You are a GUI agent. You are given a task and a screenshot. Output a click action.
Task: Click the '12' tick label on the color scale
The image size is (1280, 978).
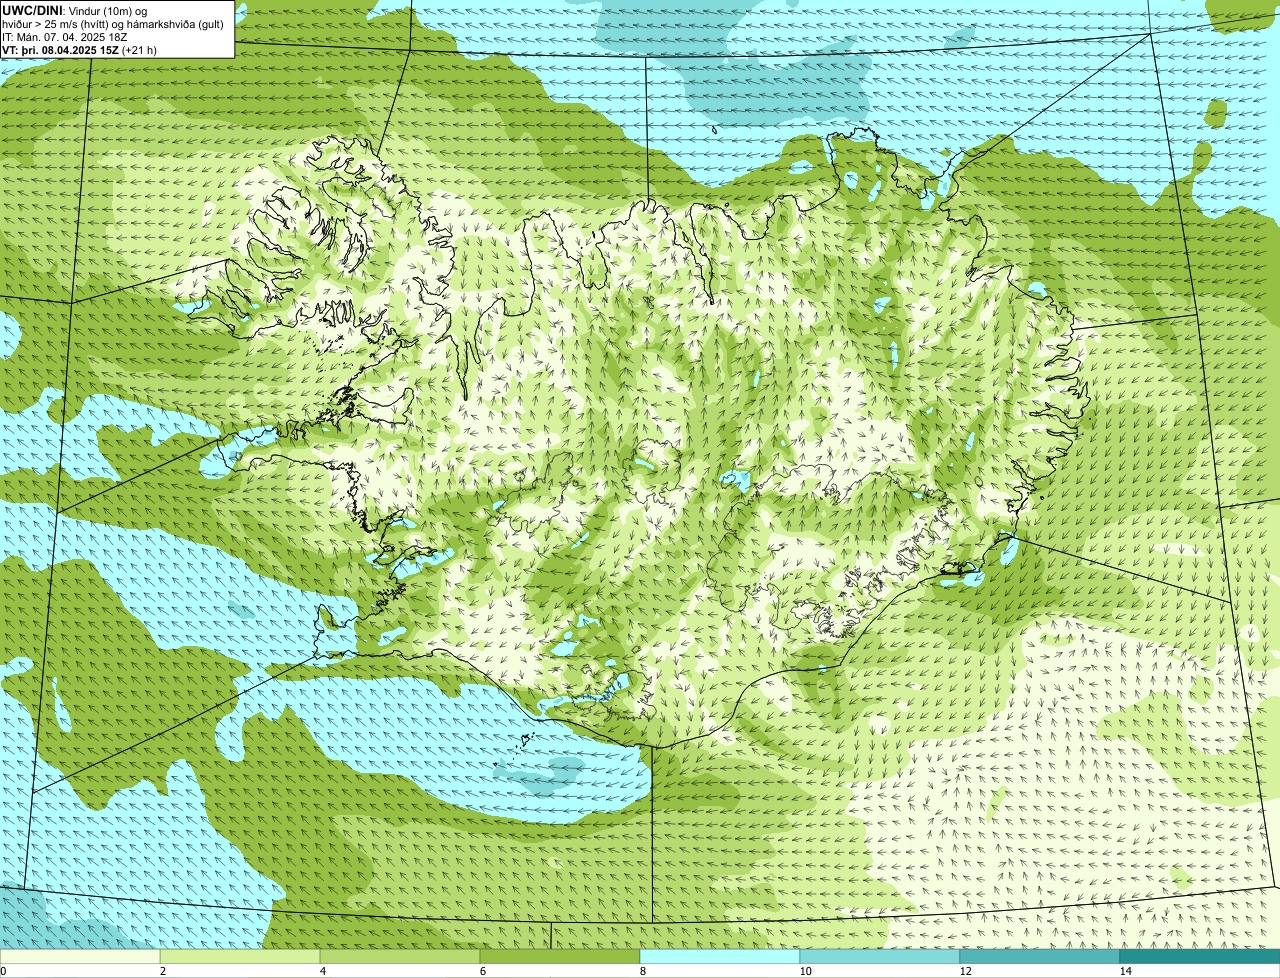(x=965, y=971)
